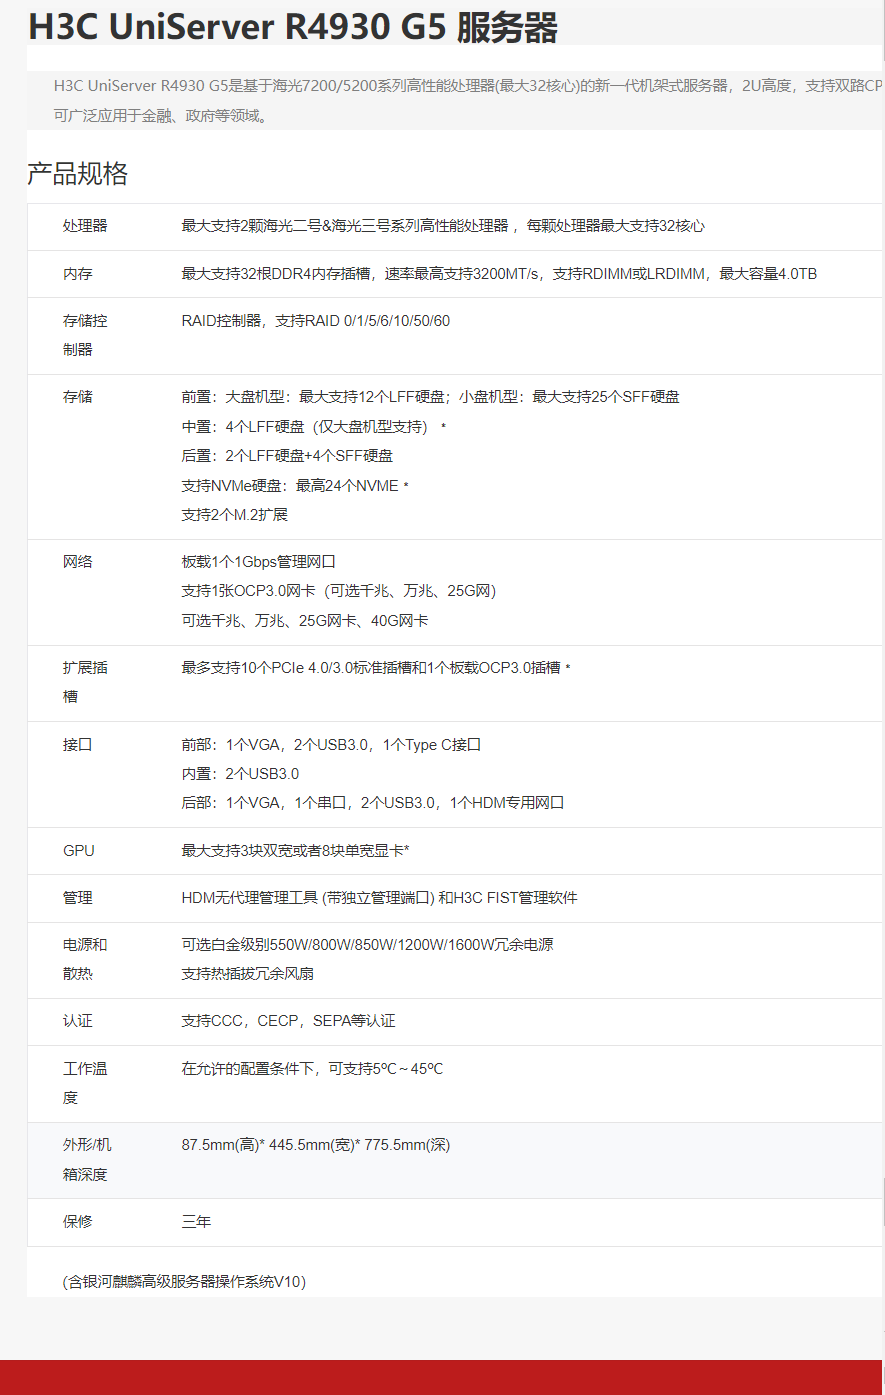This screenshot has width=885, height=1395.
Task: Click the line "支持NVMe硬盘：最高24个NVME"
Action: pyautogui.click(x=295, y=486)
